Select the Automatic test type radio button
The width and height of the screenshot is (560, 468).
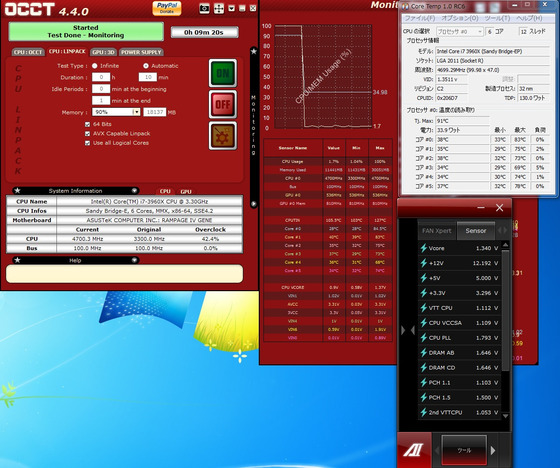[146, 66]
